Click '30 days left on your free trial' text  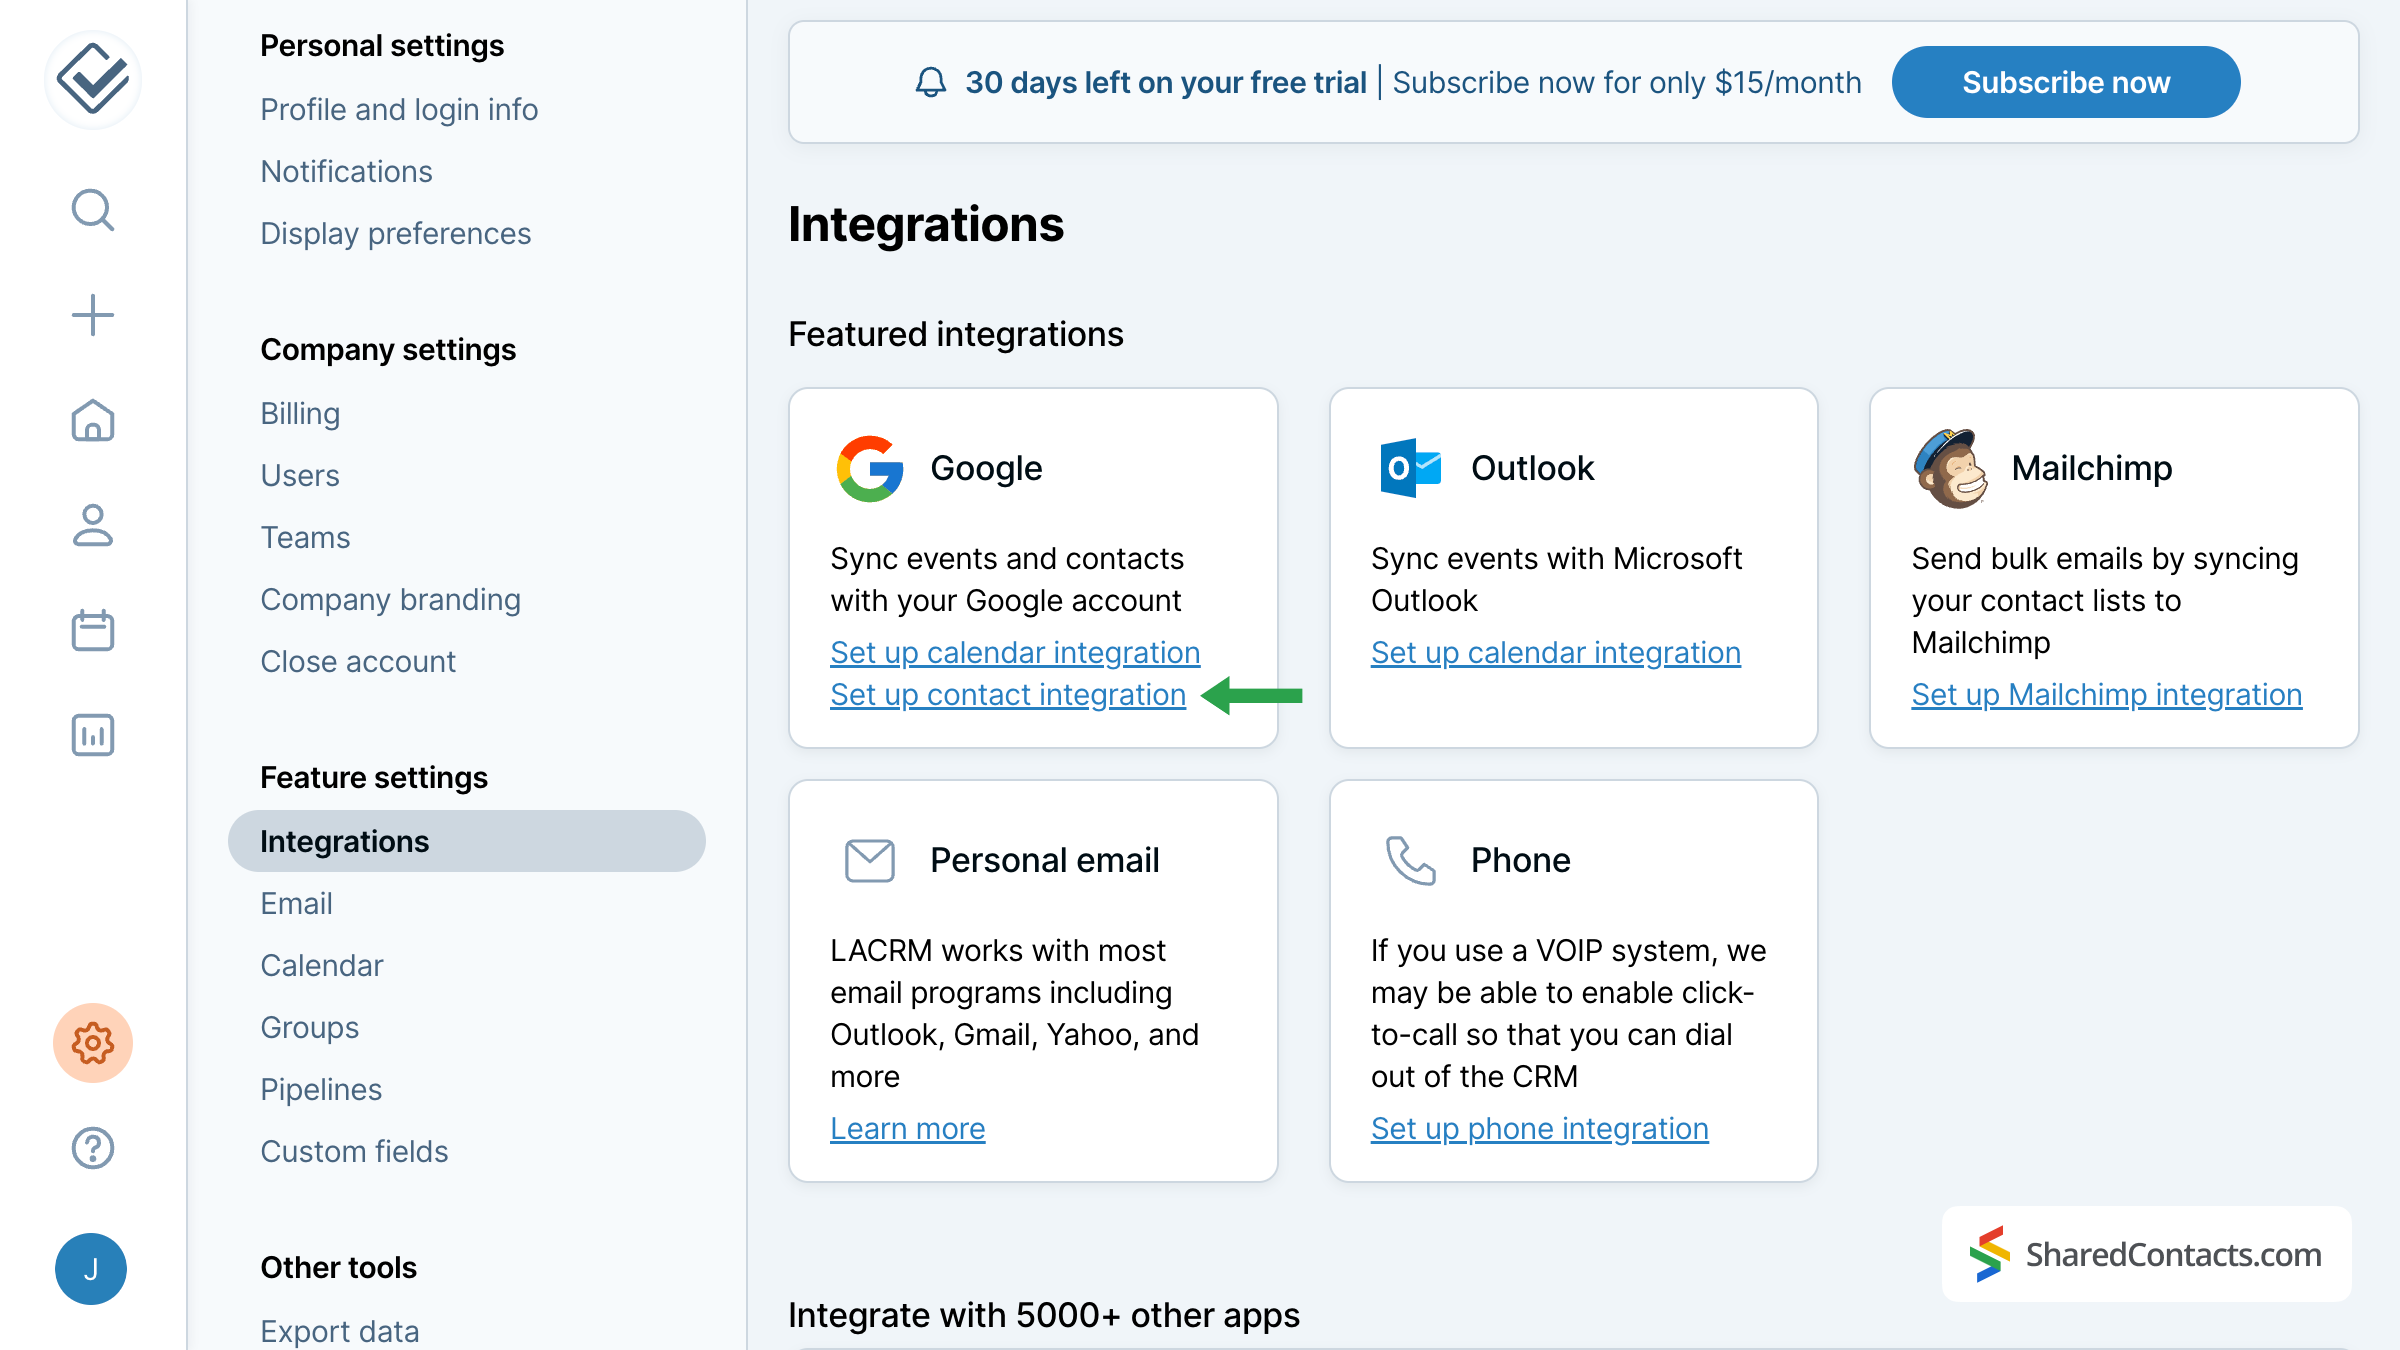[x=1166, y=82]
